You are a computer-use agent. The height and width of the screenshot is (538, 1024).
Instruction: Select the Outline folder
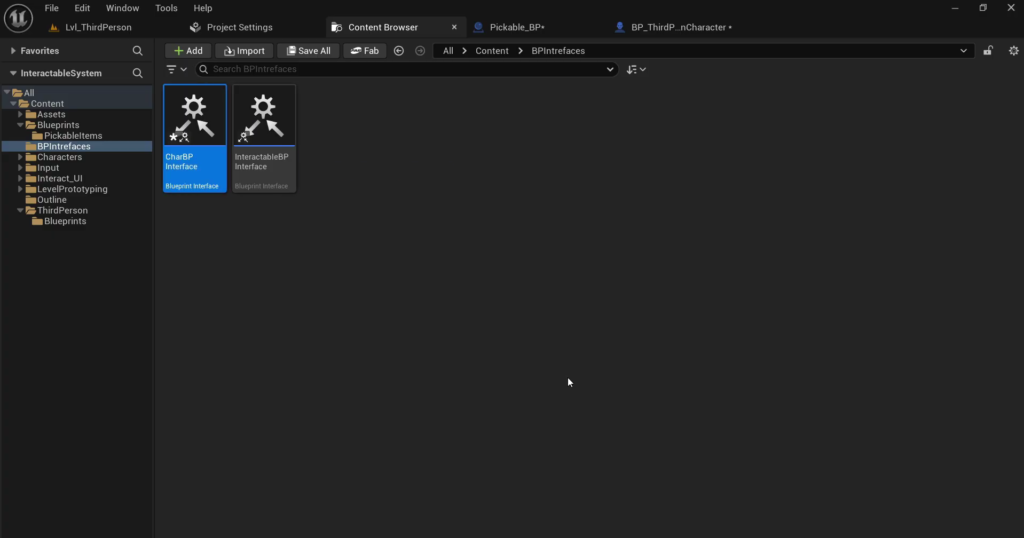[x=52, y=200]
